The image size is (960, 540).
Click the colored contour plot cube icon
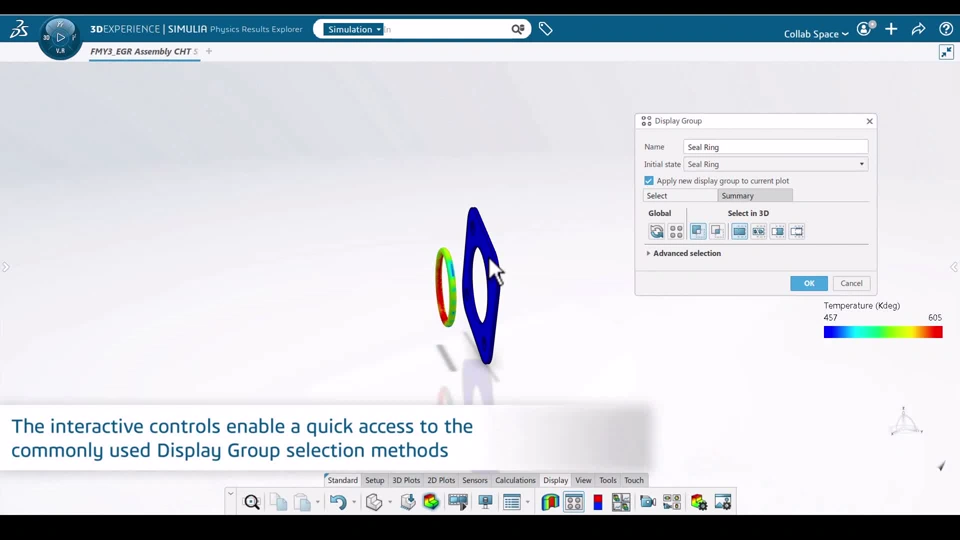[x=431, y=502]
